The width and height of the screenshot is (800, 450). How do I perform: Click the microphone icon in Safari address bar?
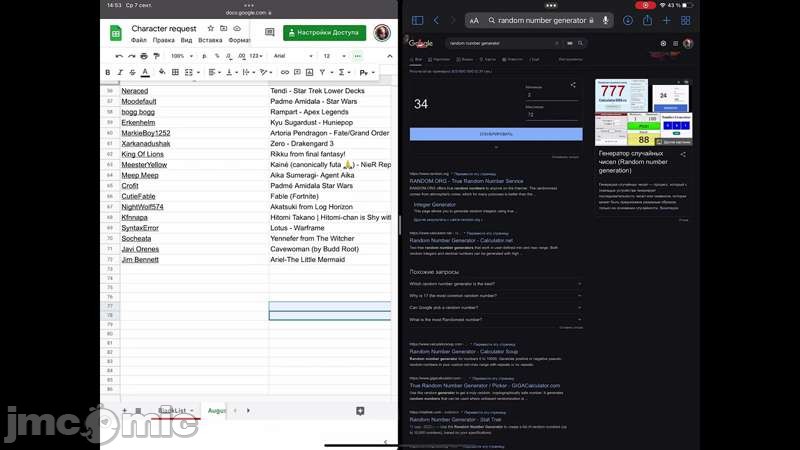(x=605, y=20)
